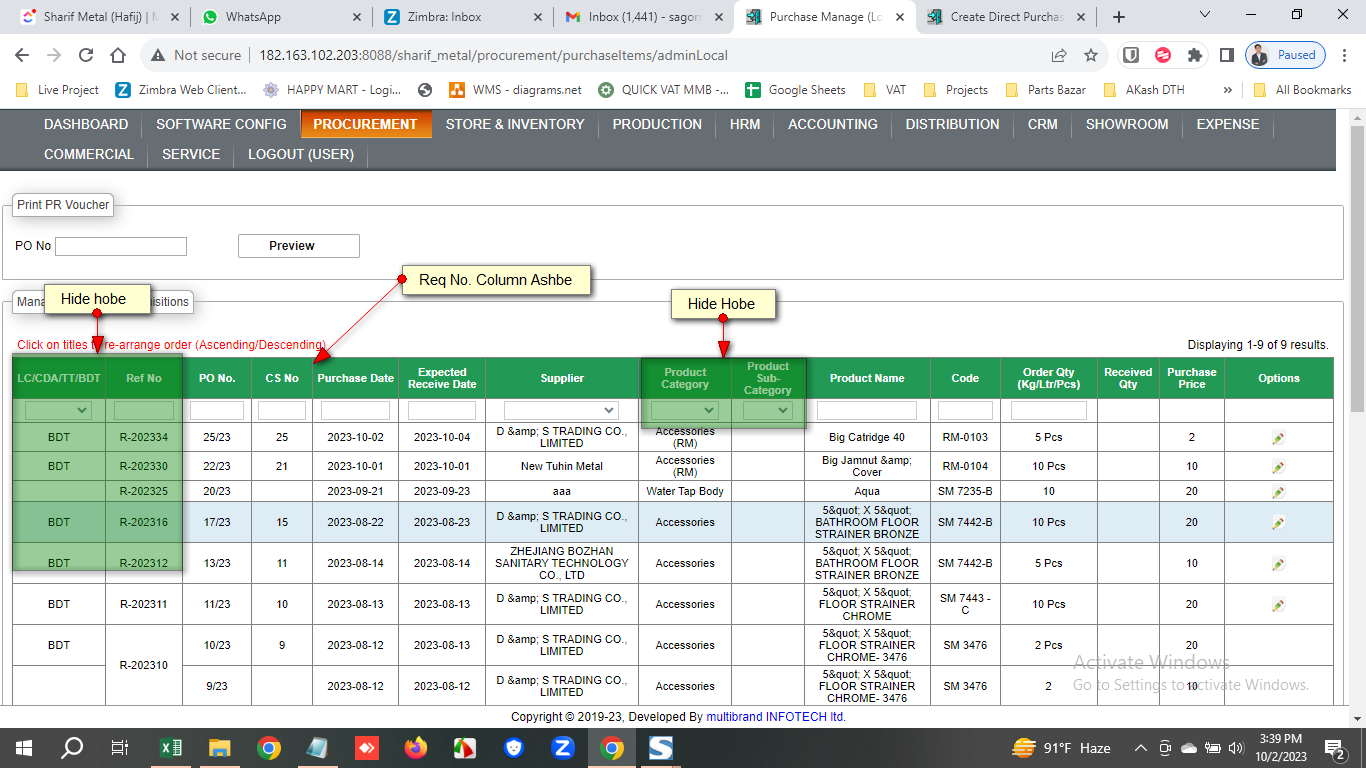The image size is (1366, 768).
Task: Bookmark this page with star icon
Action: [1091, 56]
